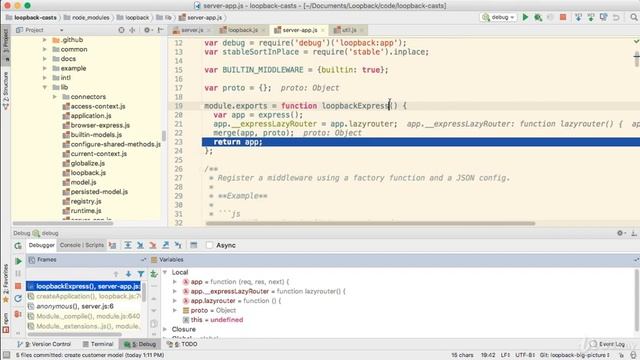Close the server-app.js tab
Viewport: 640px width, 360px height.
[322, 30]
